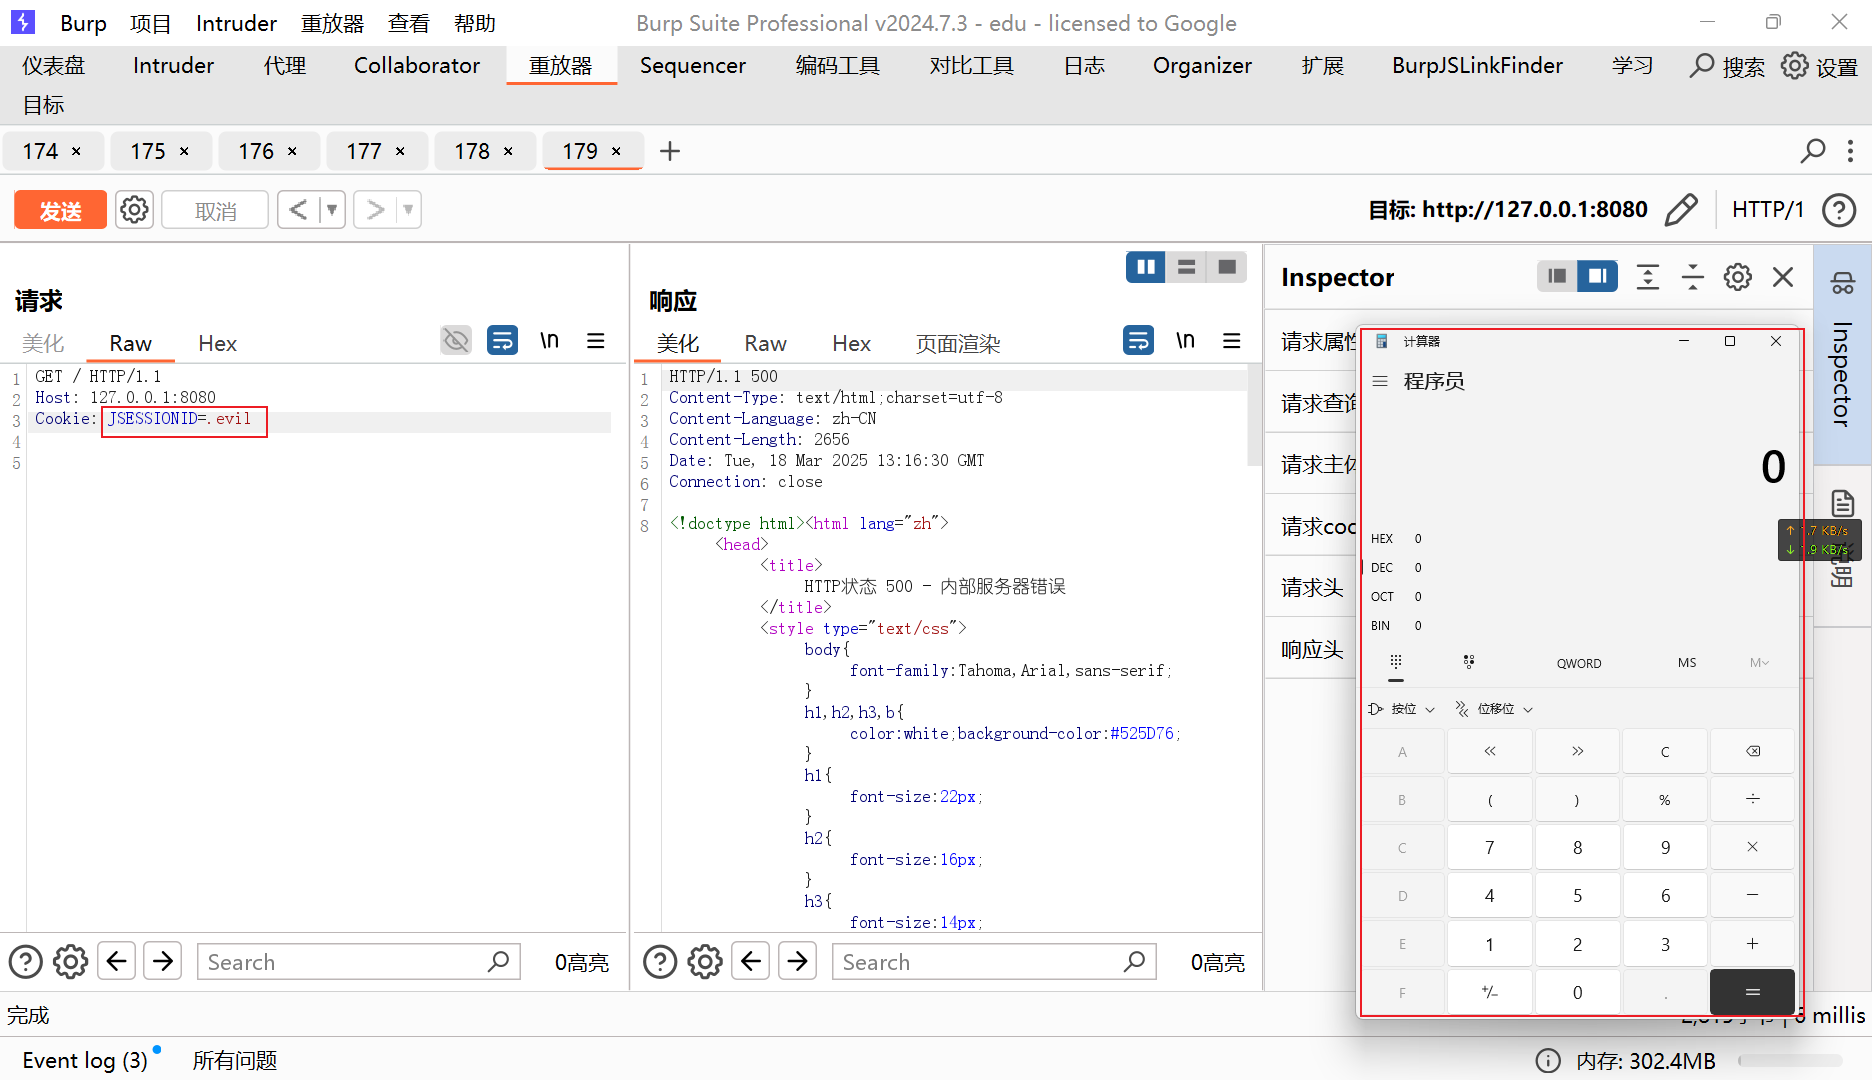Image resolution: width=1872 pixels, height=1080 pixels.
Task: Select combined tabbed layout view
Action: coord(1227,267)
